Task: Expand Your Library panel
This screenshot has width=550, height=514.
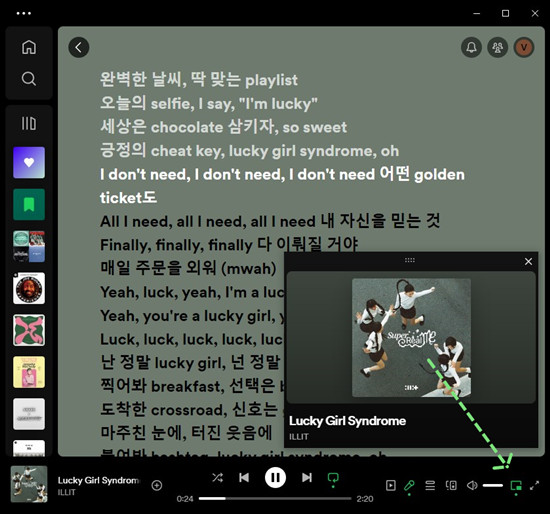Action: click(29, 124)
